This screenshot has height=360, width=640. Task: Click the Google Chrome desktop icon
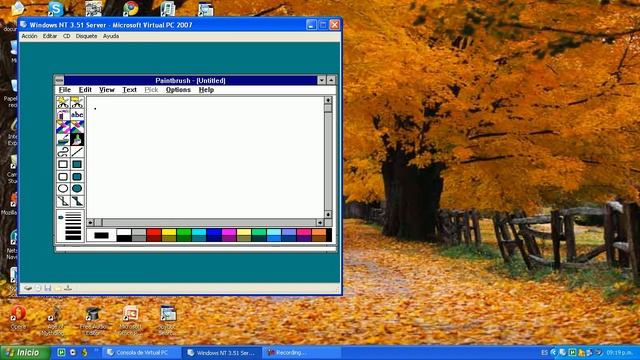[x=131, y=8]
